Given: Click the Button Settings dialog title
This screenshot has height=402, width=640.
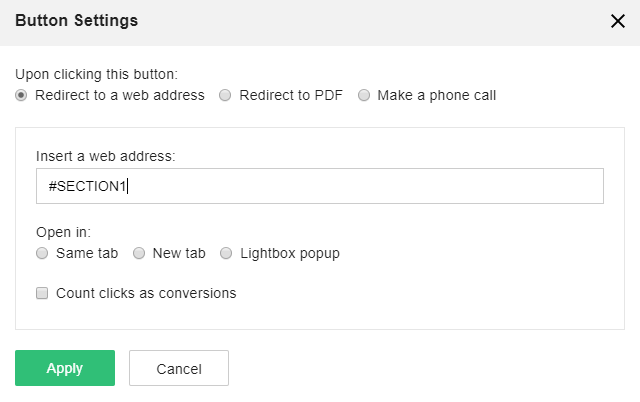Looking at the screenshot, I should tap(77, 21).
